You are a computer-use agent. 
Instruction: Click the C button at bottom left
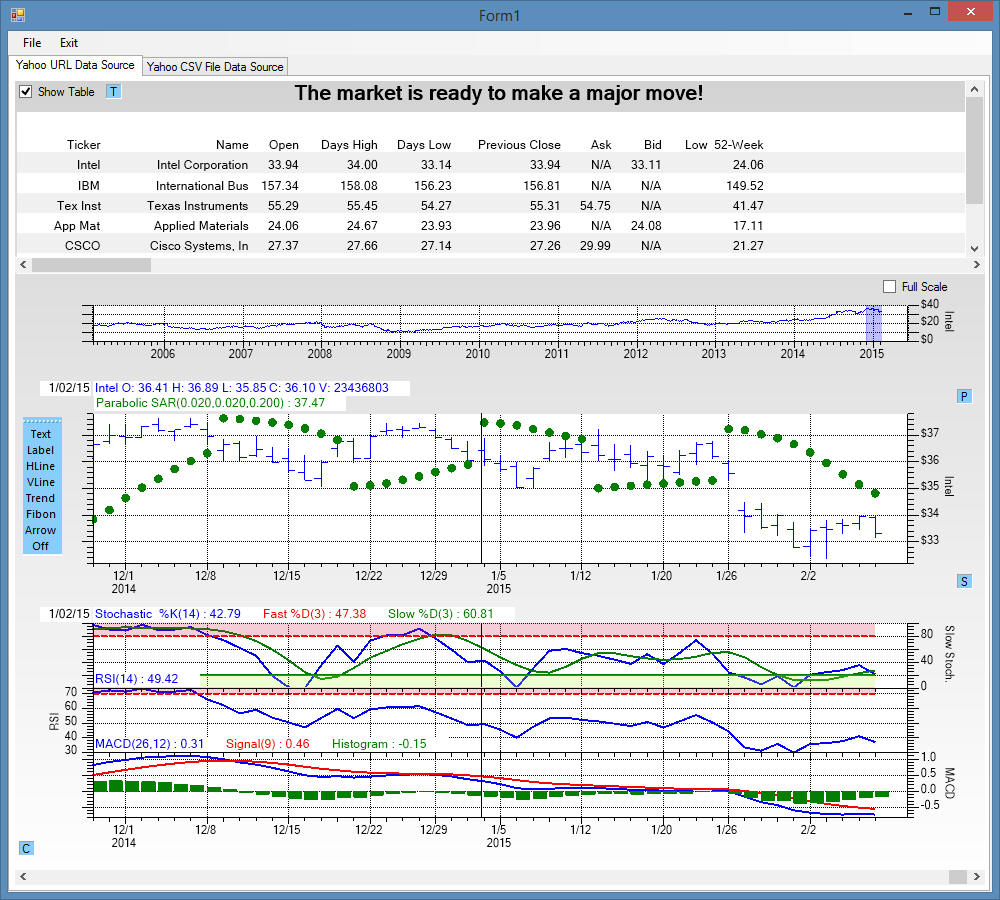coord(26,848)
